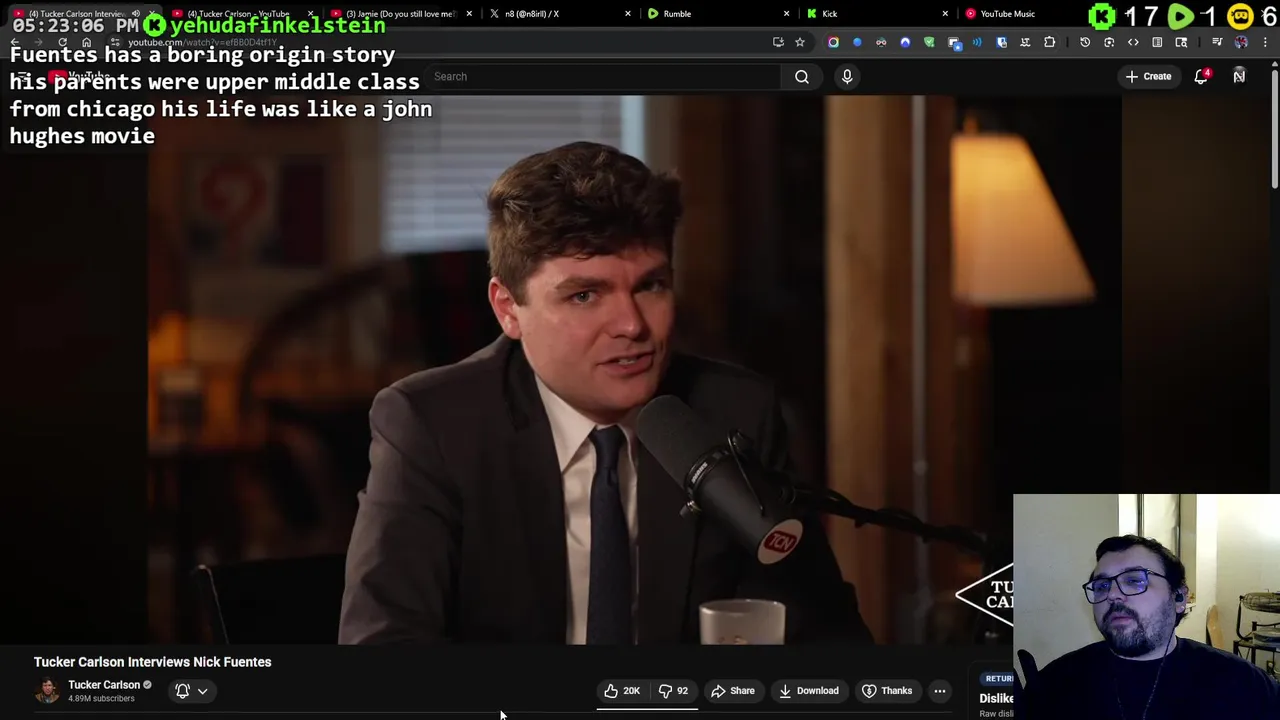
Task: Open the Tucker Carlson channel name link
Action: 104,685
